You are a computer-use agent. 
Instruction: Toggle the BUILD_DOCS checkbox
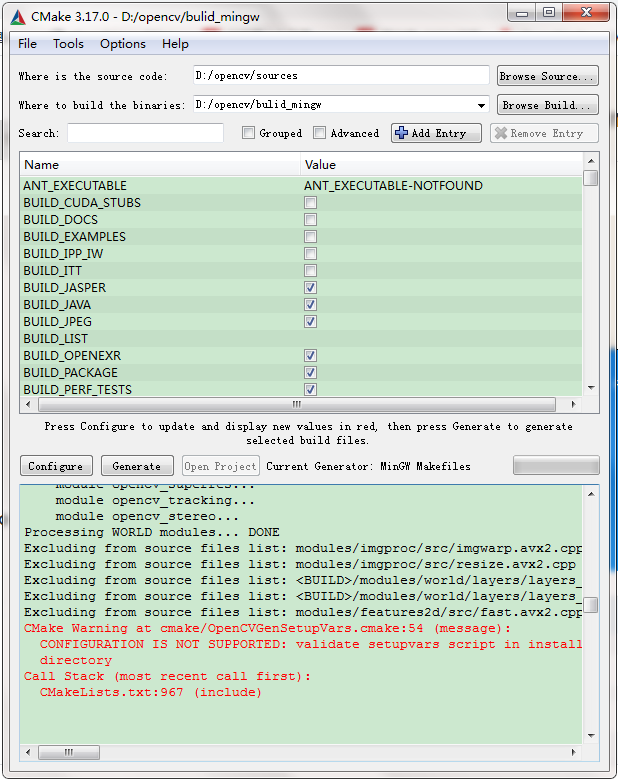(x=310, y=219)
